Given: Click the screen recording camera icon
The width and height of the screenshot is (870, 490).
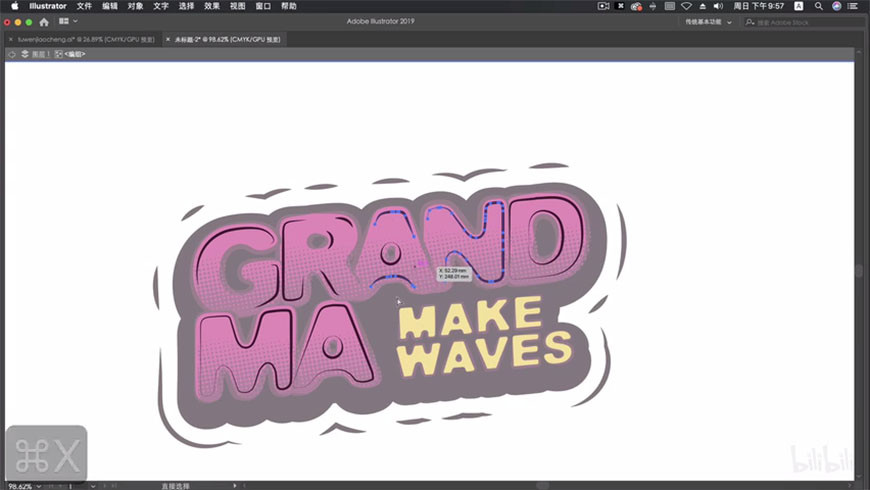Looking at the screenshot, I should (x=603, y=6).
